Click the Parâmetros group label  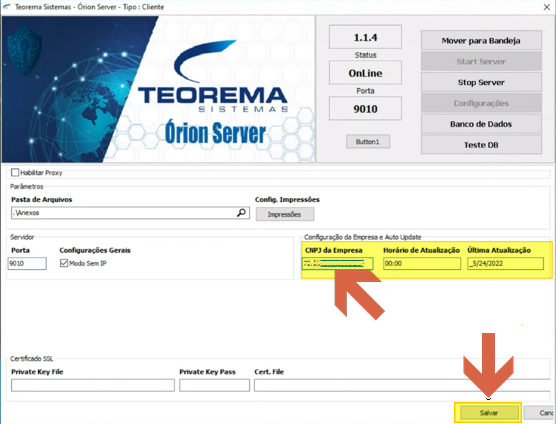[27, 186]
